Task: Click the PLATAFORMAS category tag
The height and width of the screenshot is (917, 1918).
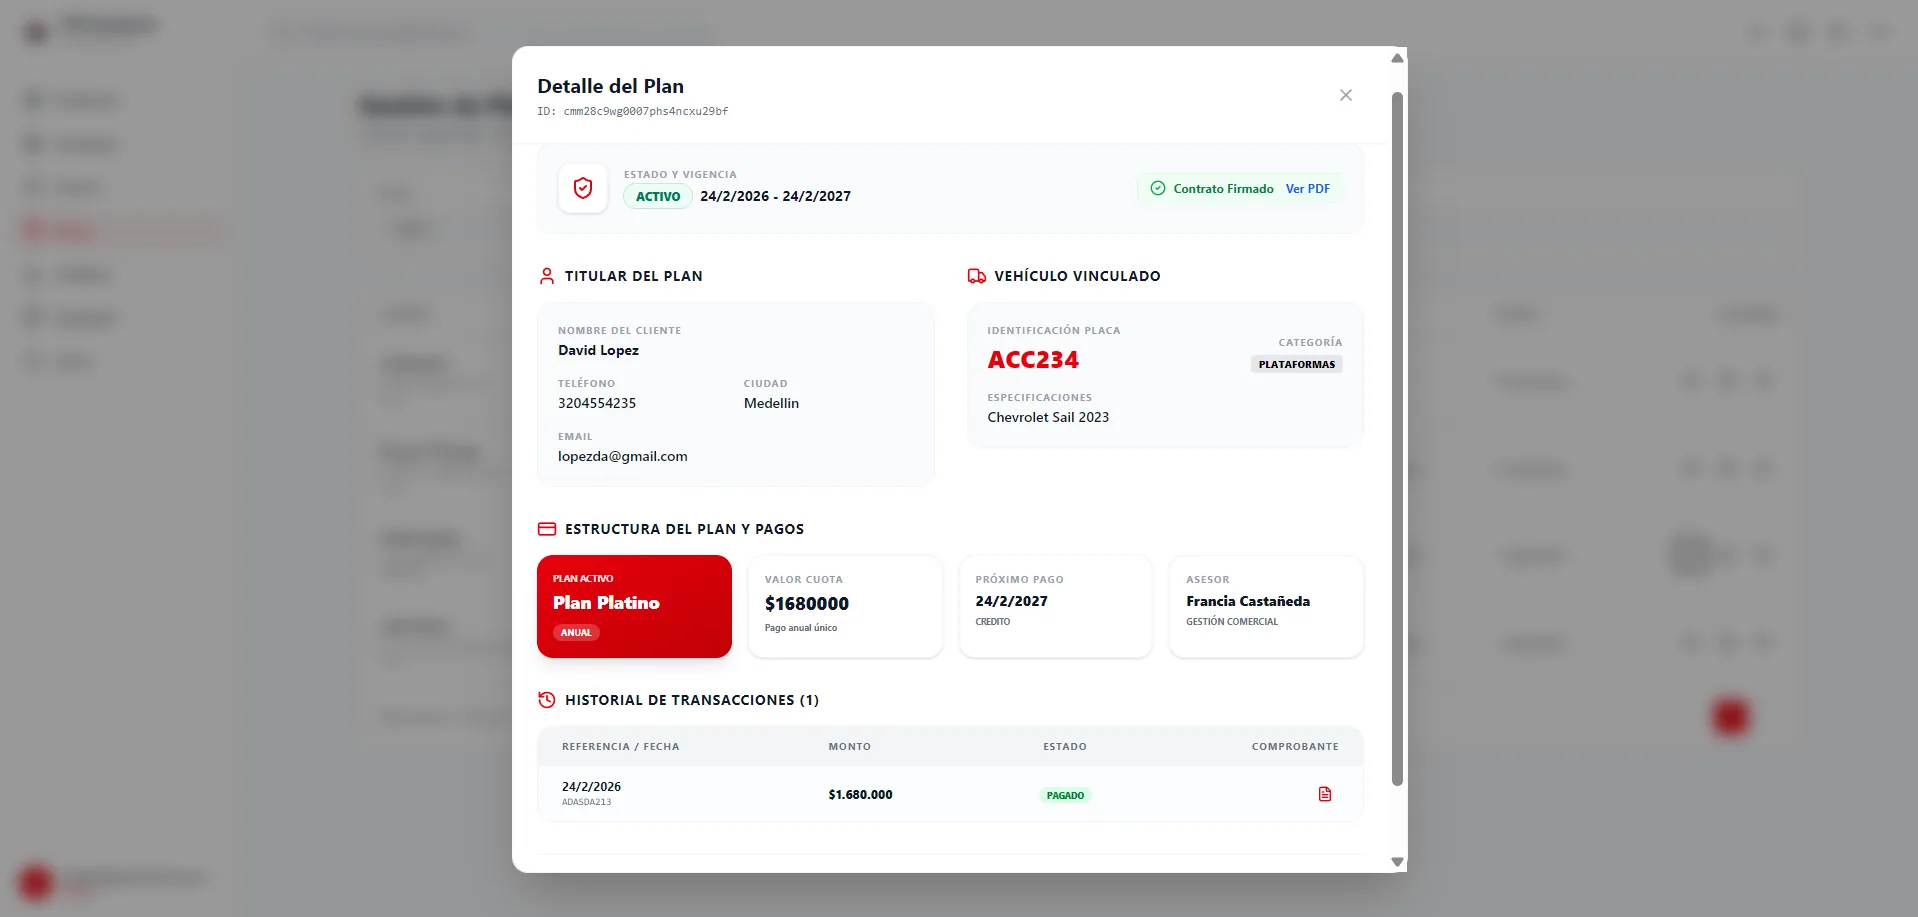Action: pyautogui.click(x=1296, y=364)
